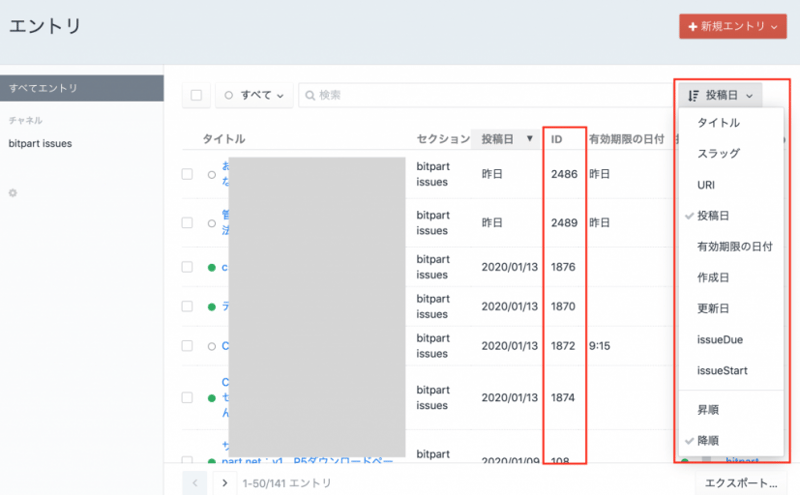Check the box for entry ID 2486
The height and width of the screenshot is (495, 800).
coord(187,174)
